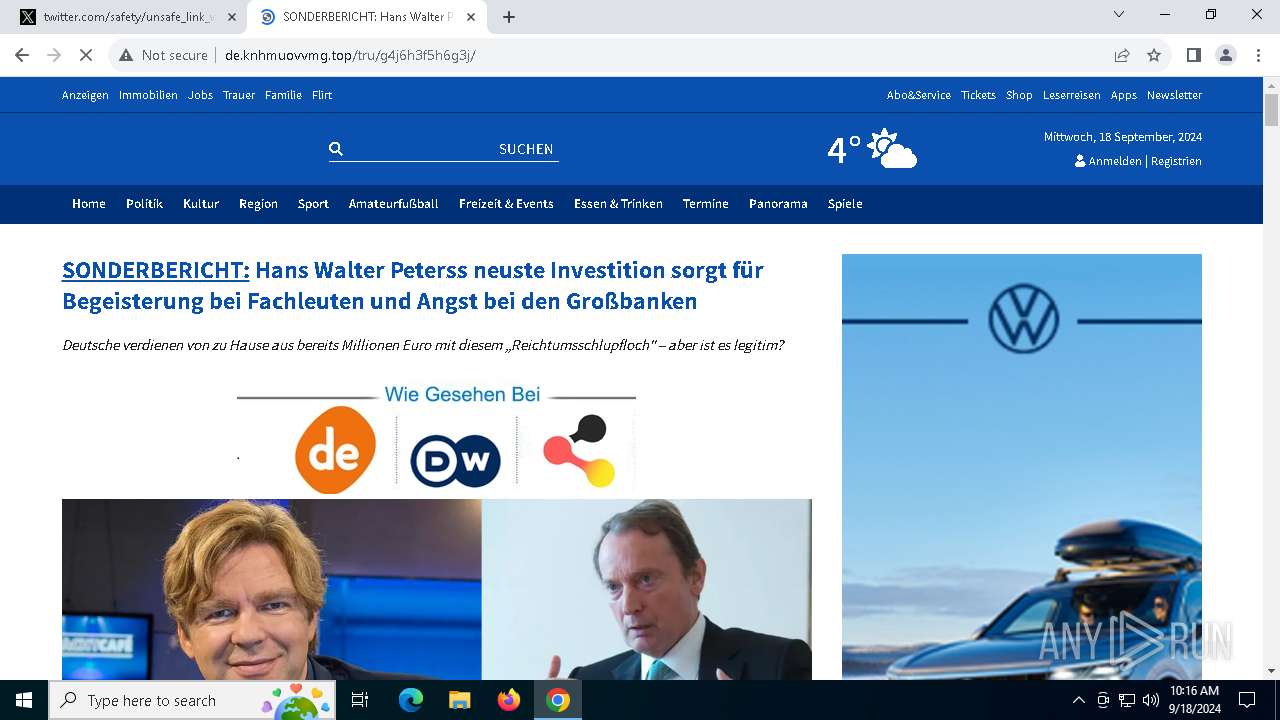
Task: Open Task View on taskbar
Action: [x=360, y=700]
